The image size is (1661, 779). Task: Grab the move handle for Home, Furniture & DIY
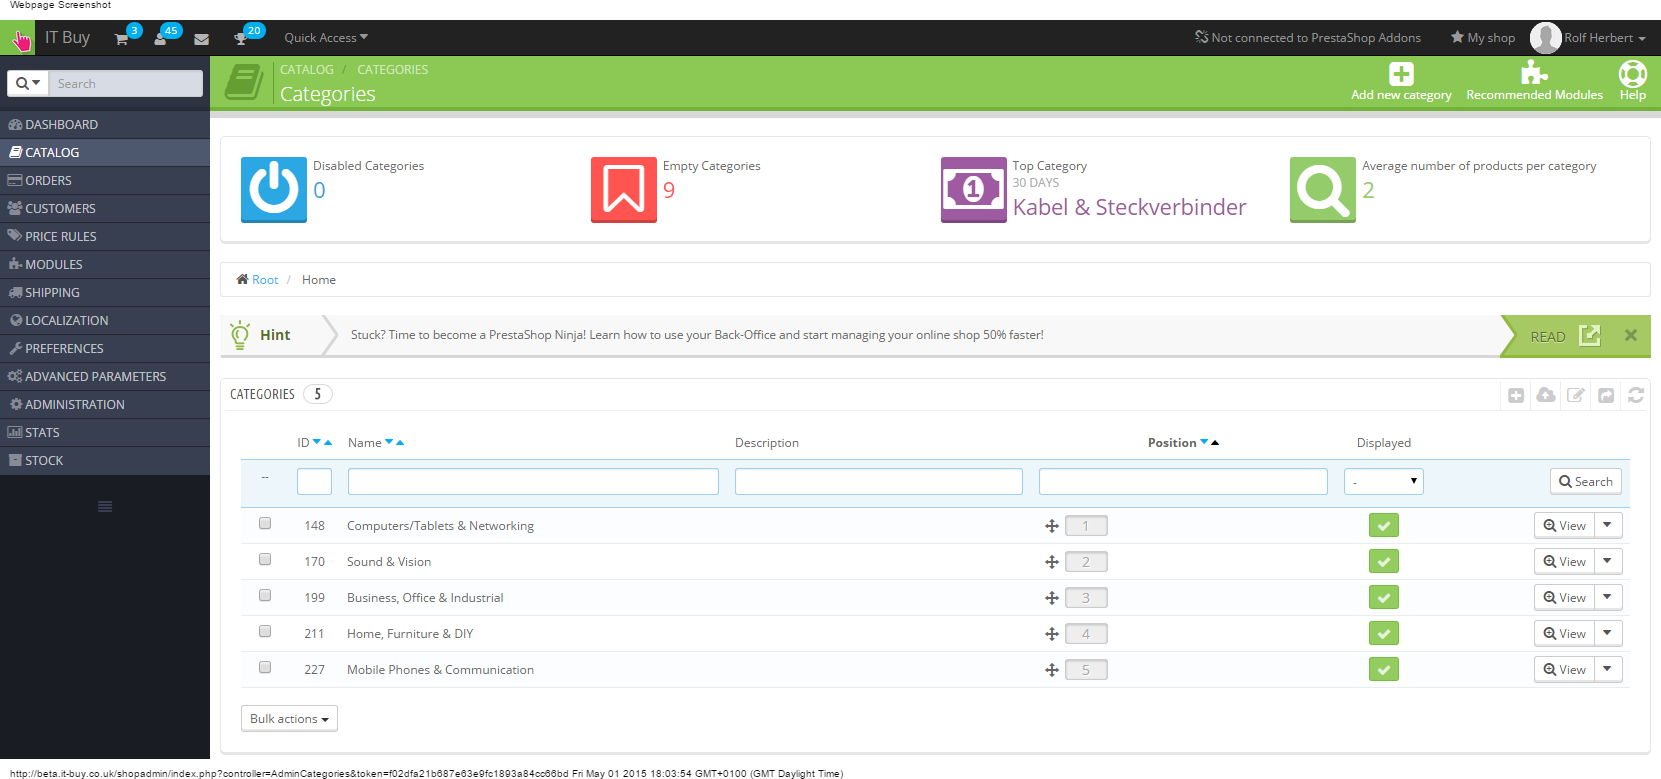coord(1052,634)
